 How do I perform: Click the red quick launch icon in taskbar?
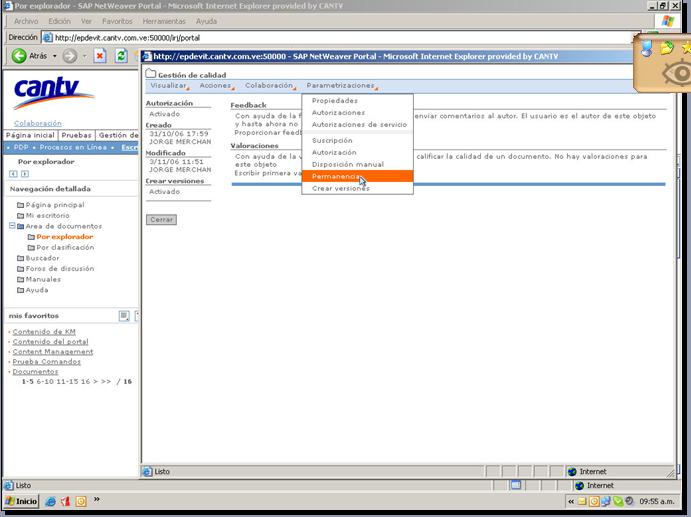(66, 501)
